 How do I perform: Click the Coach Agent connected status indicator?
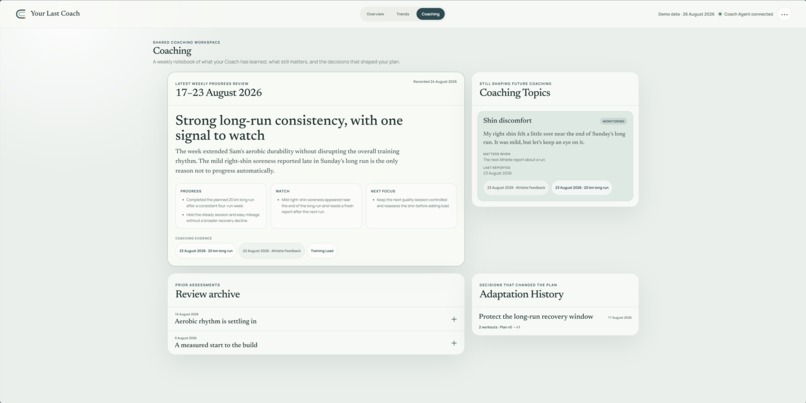pos(745,14)
